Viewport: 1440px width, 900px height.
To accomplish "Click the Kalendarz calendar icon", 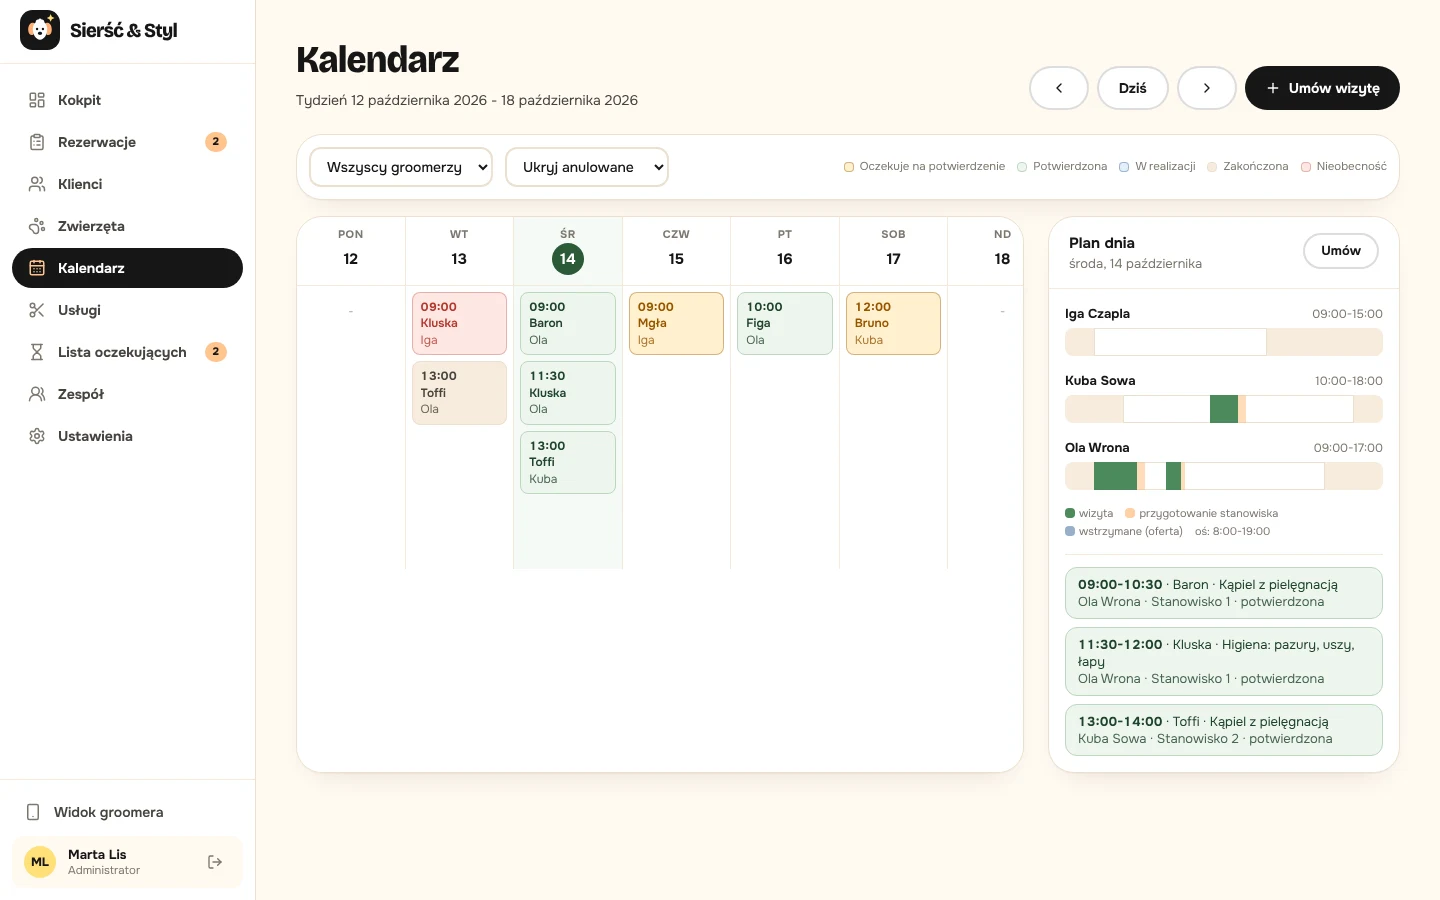I will point(37,268).
